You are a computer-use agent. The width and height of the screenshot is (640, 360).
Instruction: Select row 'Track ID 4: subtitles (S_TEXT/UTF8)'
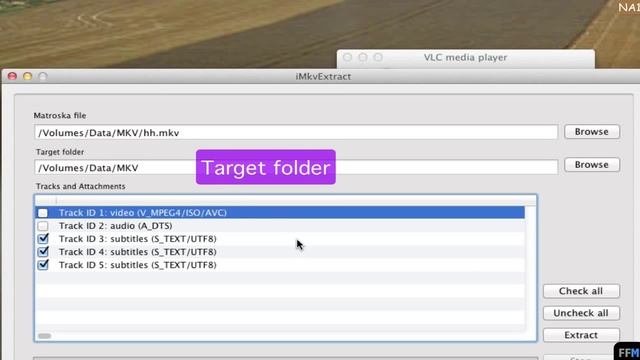(280, 252)
